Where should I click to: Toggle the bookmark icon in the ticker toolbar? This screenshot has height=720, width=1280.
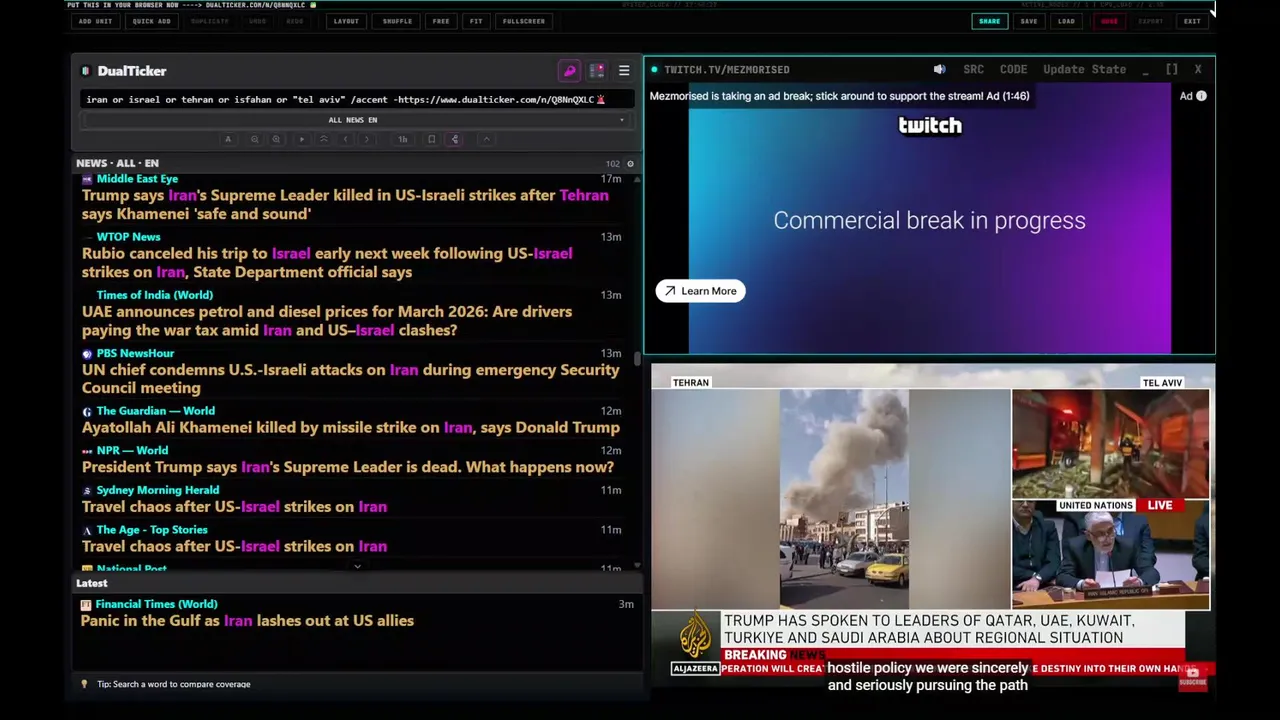click(431, 139)
